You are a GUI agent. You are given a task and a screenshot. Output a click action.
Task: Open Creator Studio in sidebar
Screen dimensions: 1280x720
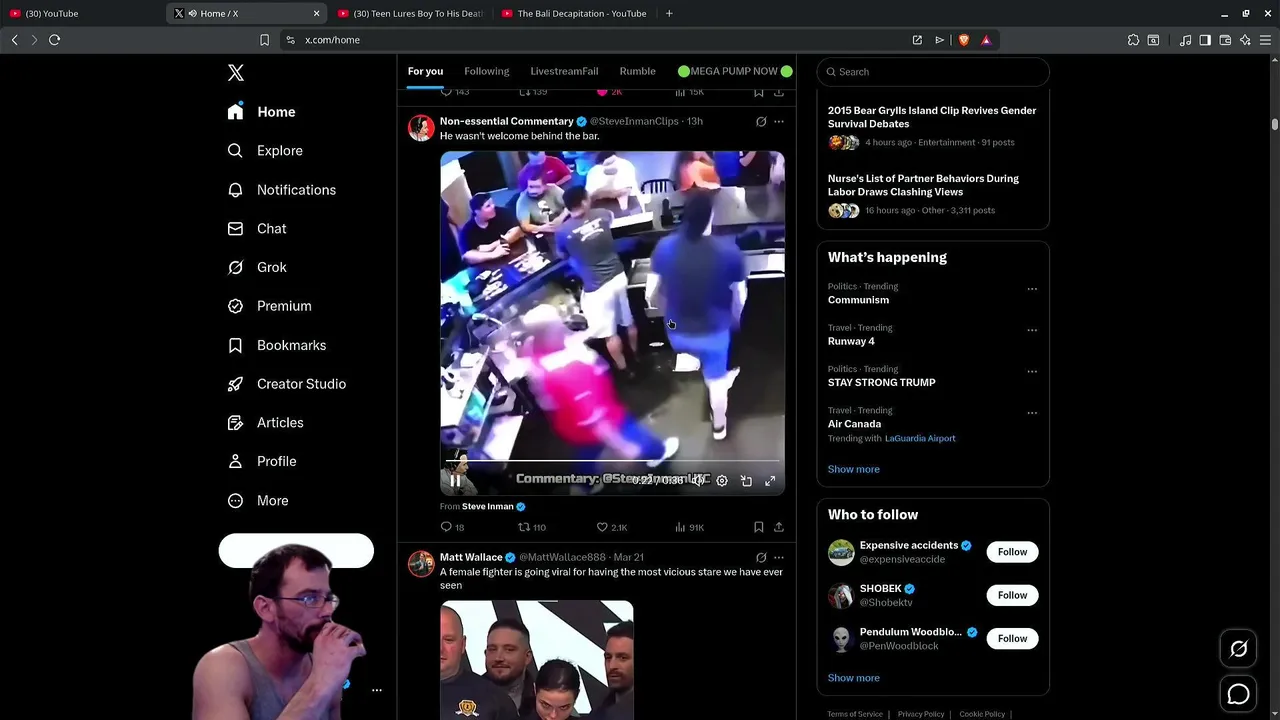pos(287,384)
